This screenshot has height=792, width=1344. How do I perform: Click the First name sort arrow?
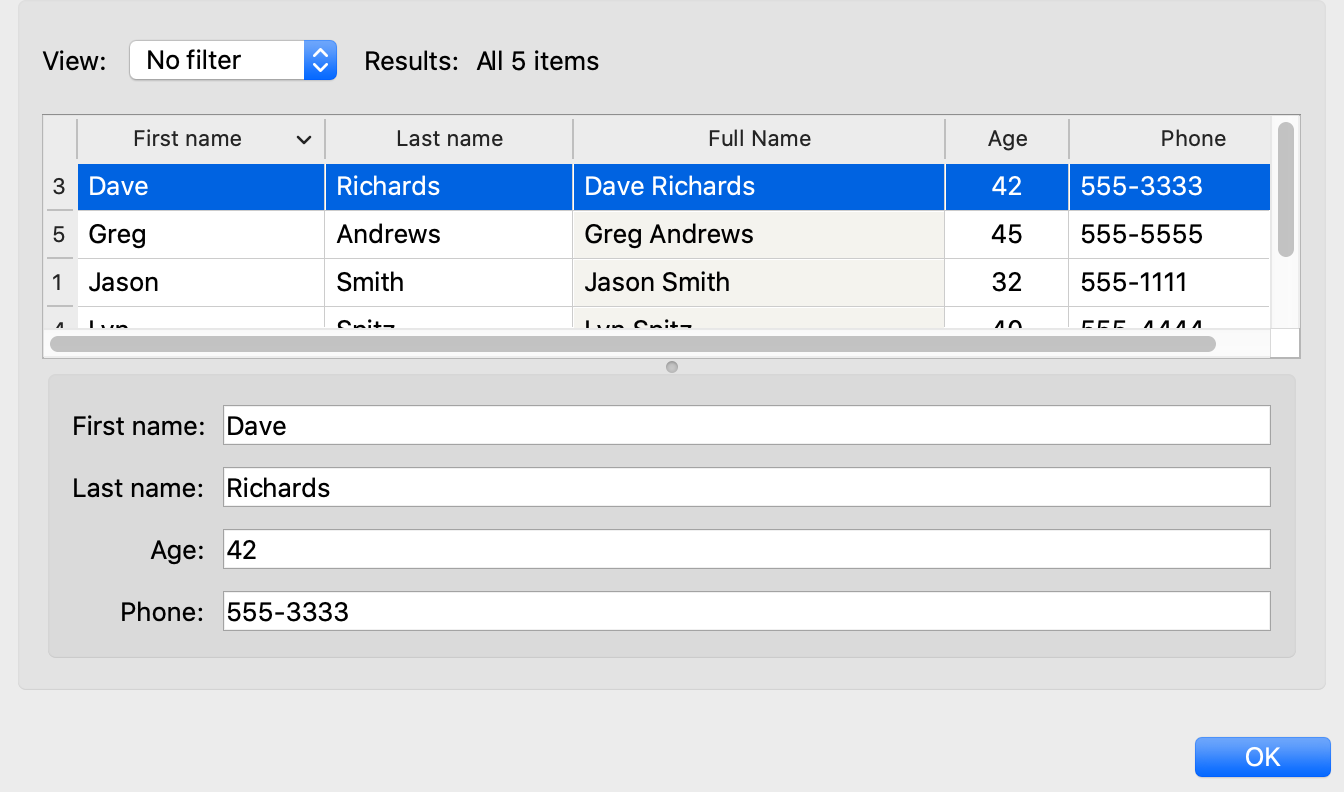304,140
